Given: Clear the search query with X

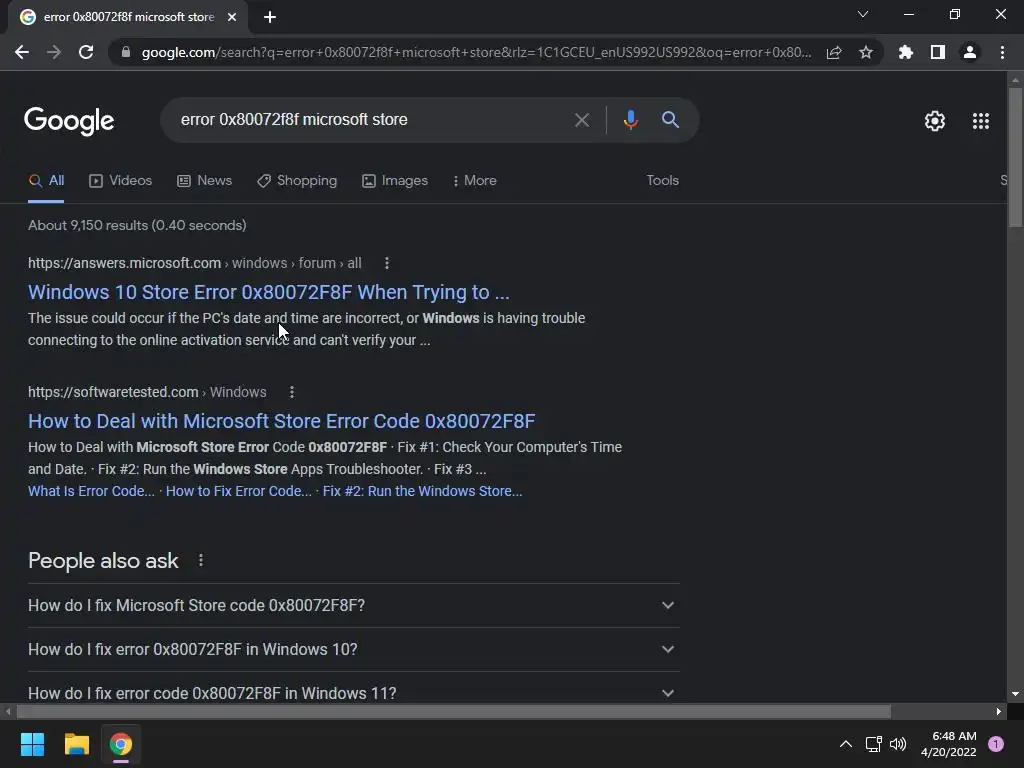Looking at the screenshot, I should pyautogui.click(x=581, y=120).
